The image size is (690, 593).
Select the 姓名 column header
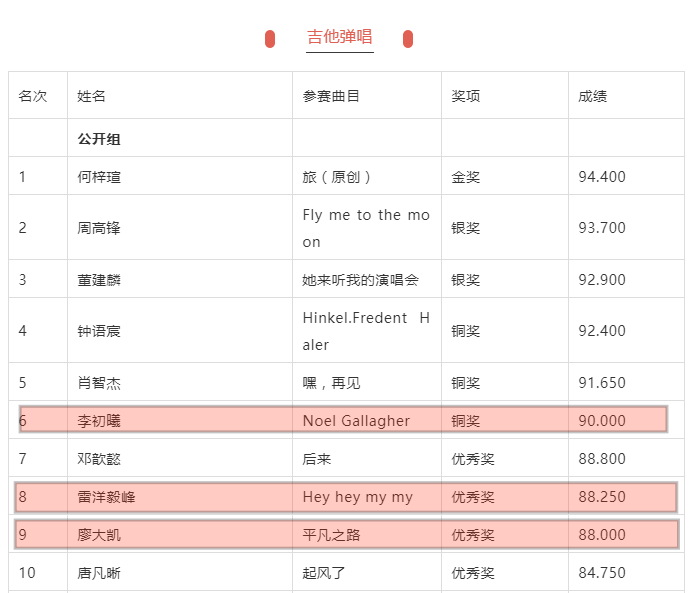(92, 96)
